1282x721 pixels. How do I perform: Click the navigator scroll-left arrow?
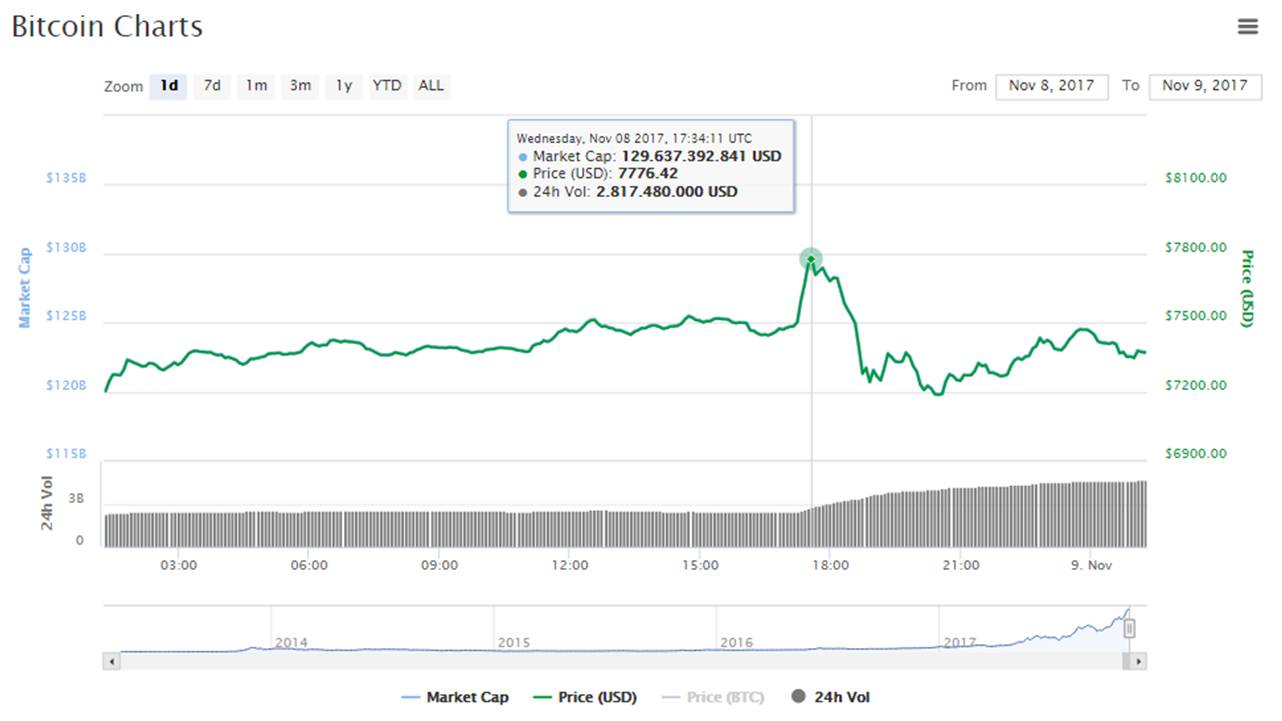point(112,661)
